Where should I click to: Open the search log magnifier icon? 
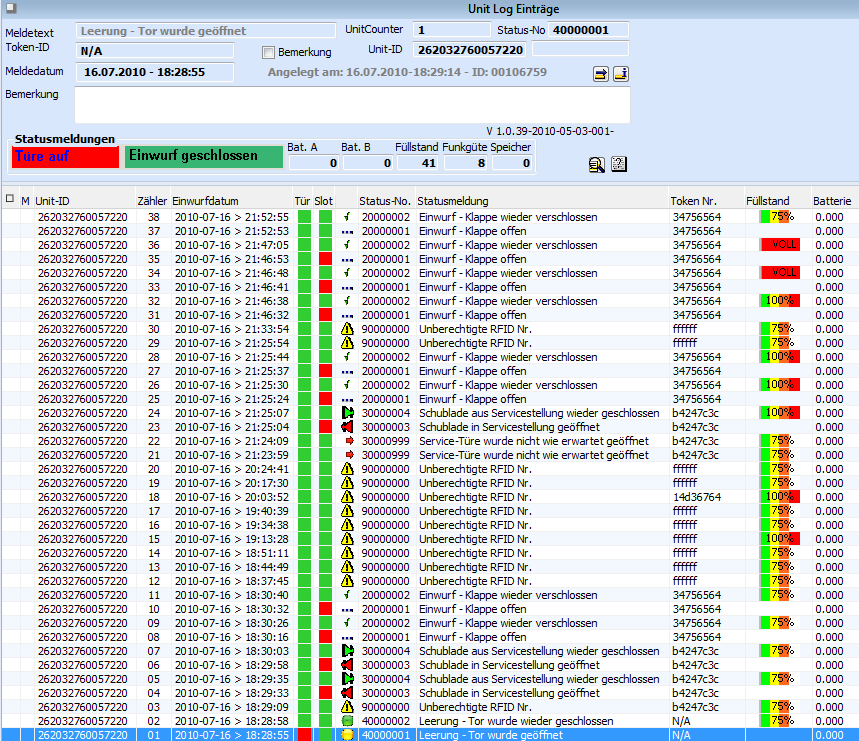tap(597, 164)
